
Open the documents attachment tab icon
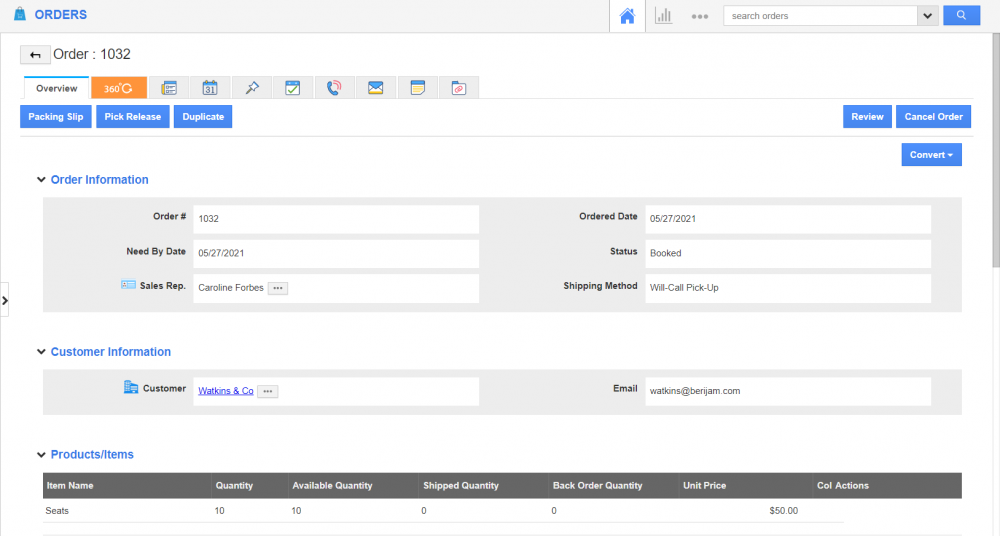point(458,88)
